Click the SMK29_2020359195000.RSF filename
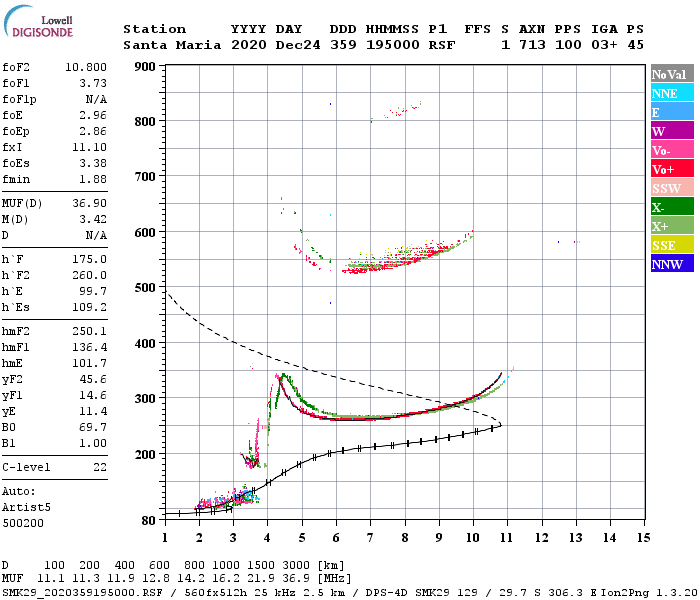The image size is (700, 600). [x=82, y=592]
